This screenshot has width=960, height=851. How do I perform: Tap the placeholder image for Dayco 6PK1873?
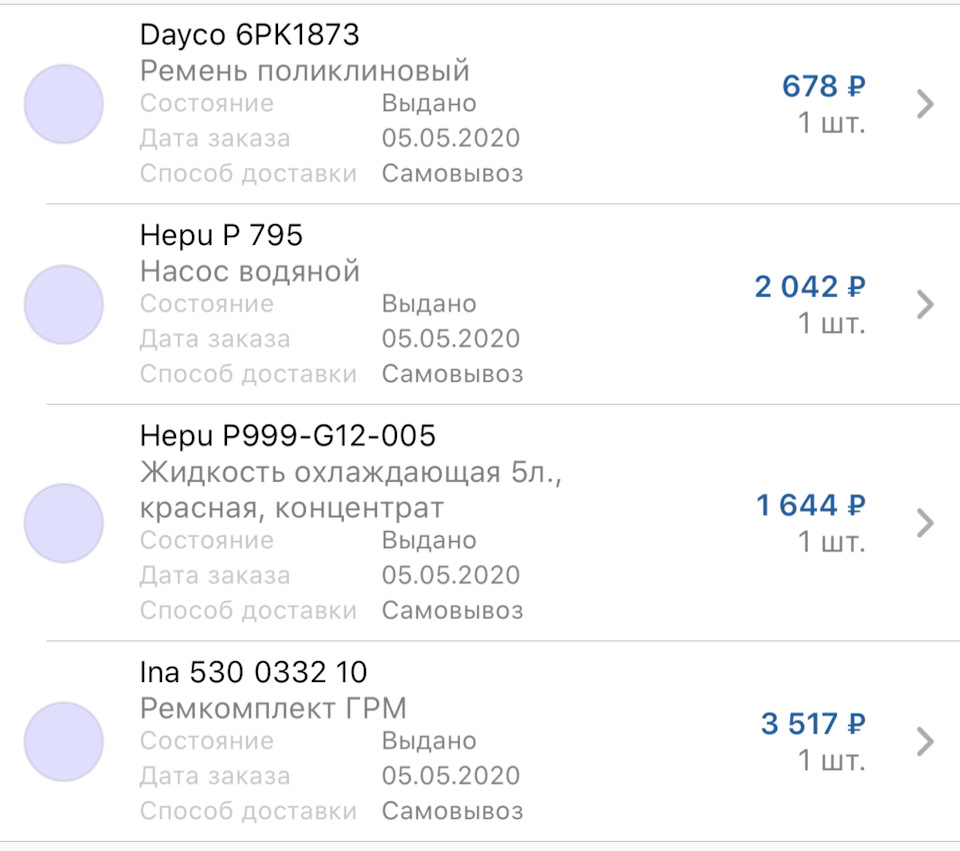64,104
